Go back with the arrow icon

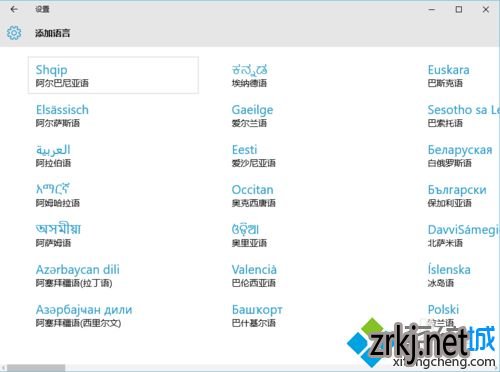click(x=14, y=9)
